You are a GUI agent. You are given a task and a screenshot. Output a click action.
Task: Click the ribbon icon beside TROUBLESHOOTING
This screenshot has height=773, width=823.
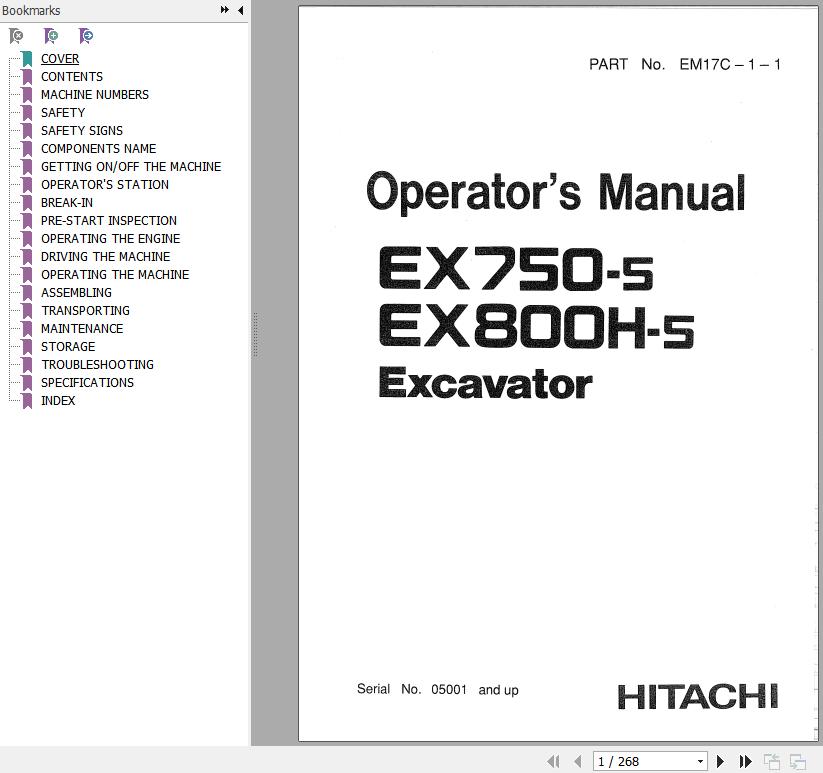point(27,365)
